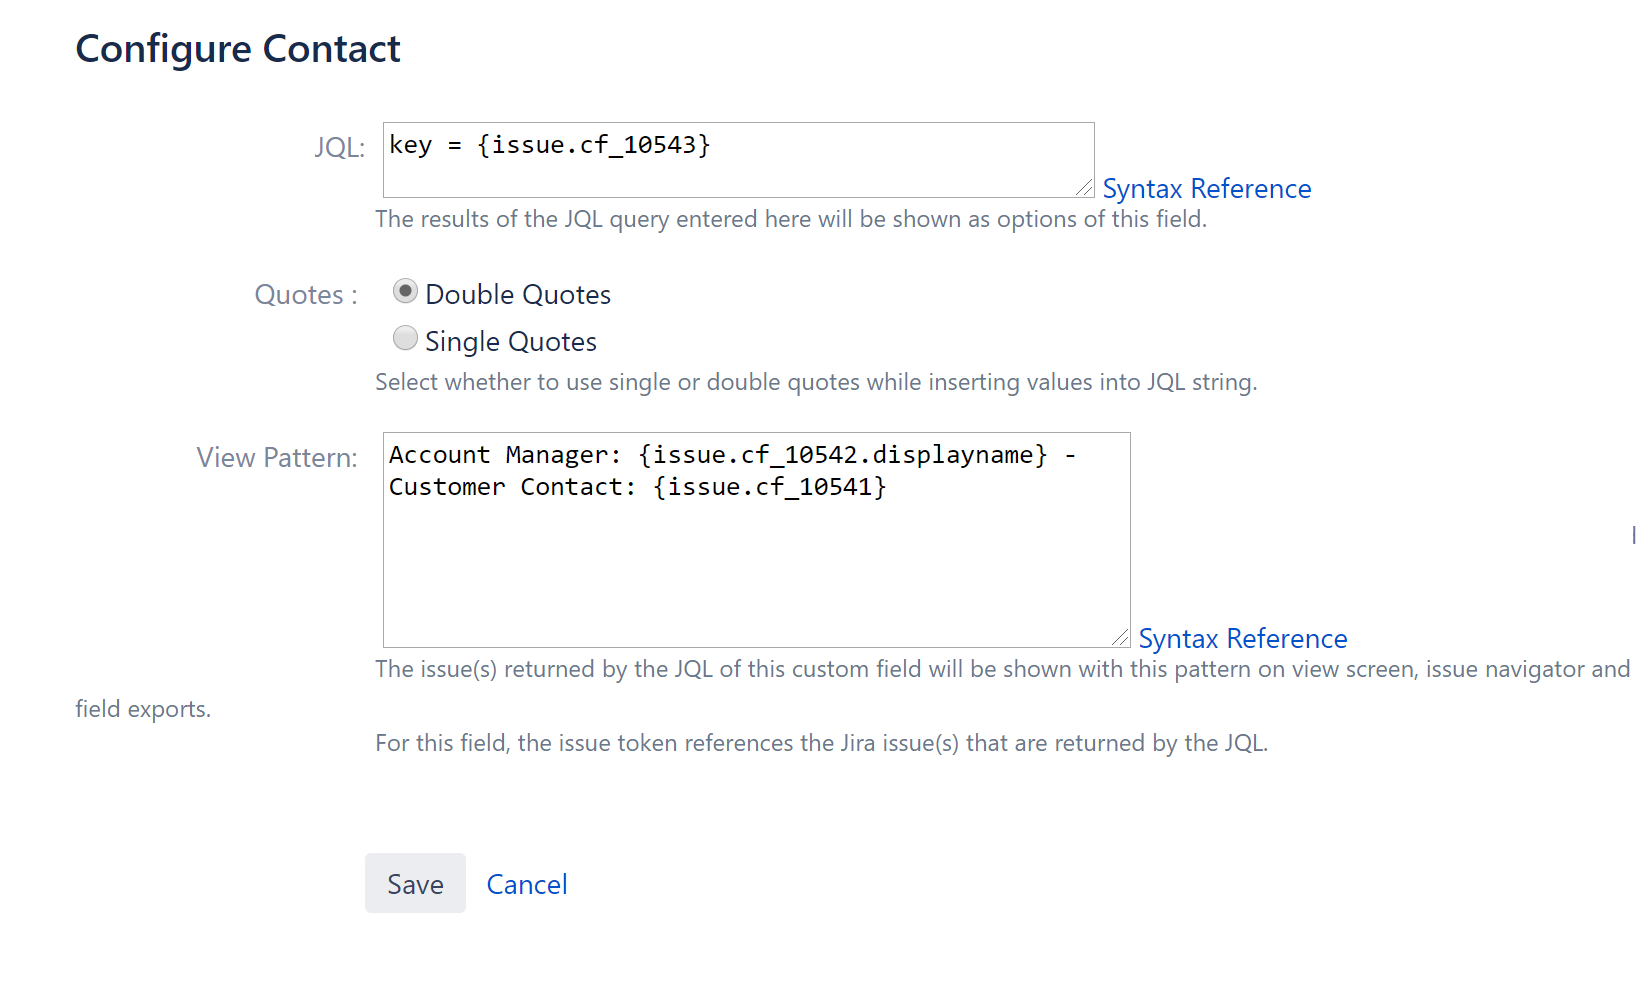Click the View Pattern field label

click(276, 457)
